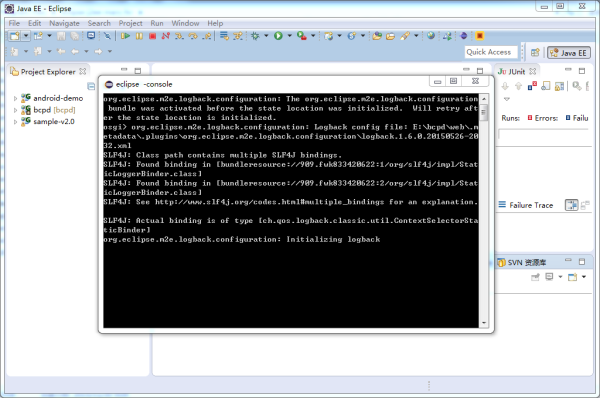Toggle Show Failures Only in JUnit
600x398 pixels.
pyautogui.click(x=532, y=86)
